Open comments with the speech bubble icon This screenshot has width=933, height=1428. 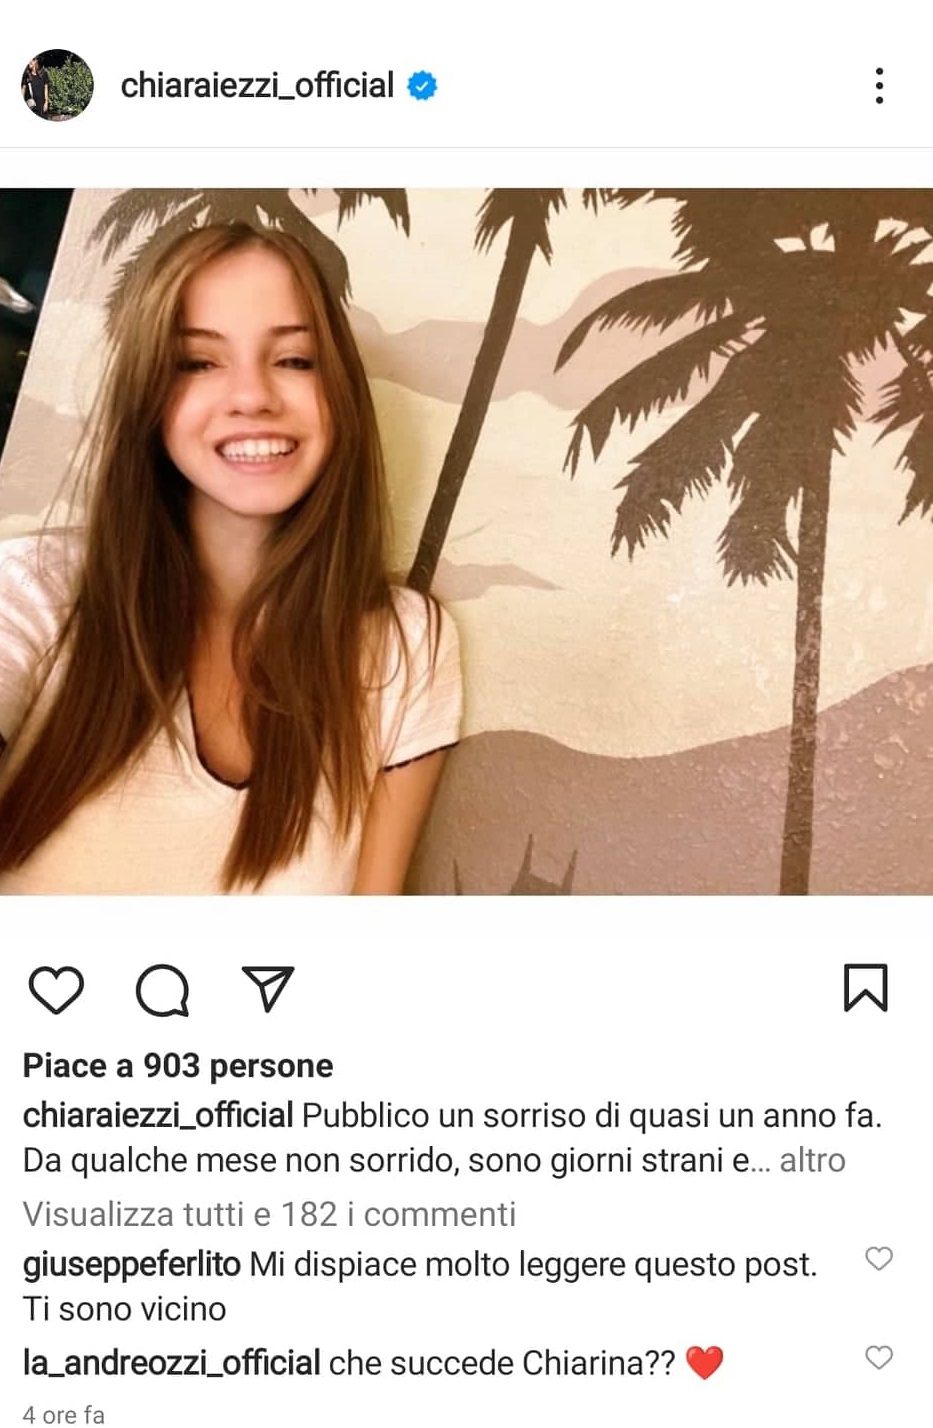point(162,989)
